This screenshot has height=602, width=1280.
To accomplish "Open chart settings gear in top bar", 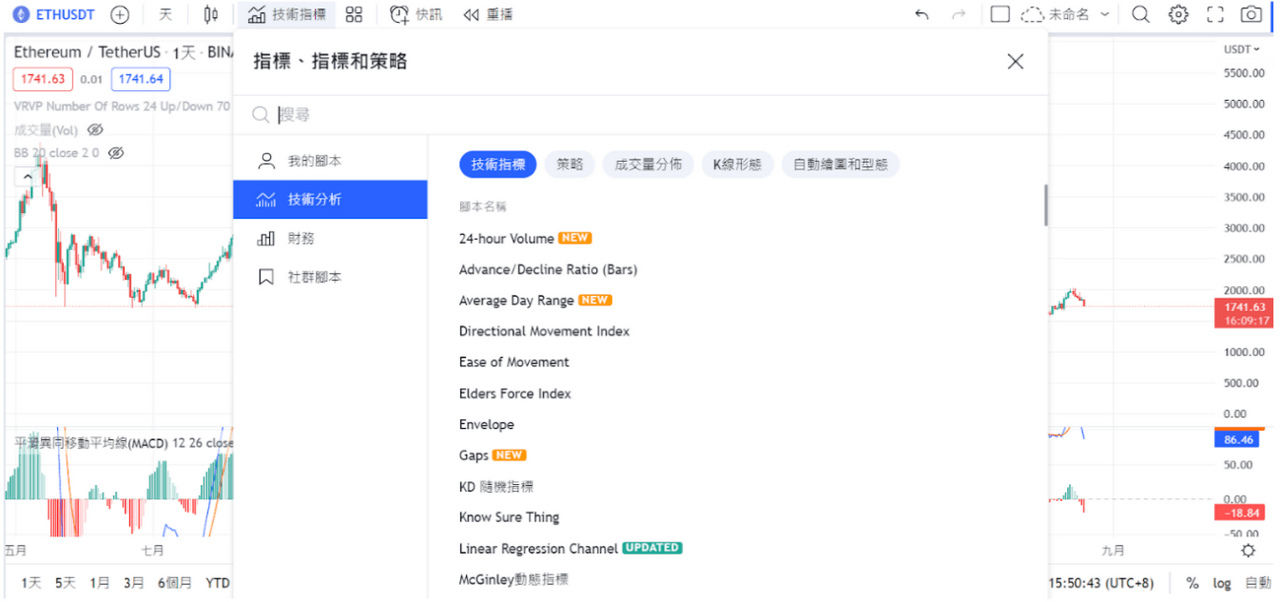I will click(1179, 15).
